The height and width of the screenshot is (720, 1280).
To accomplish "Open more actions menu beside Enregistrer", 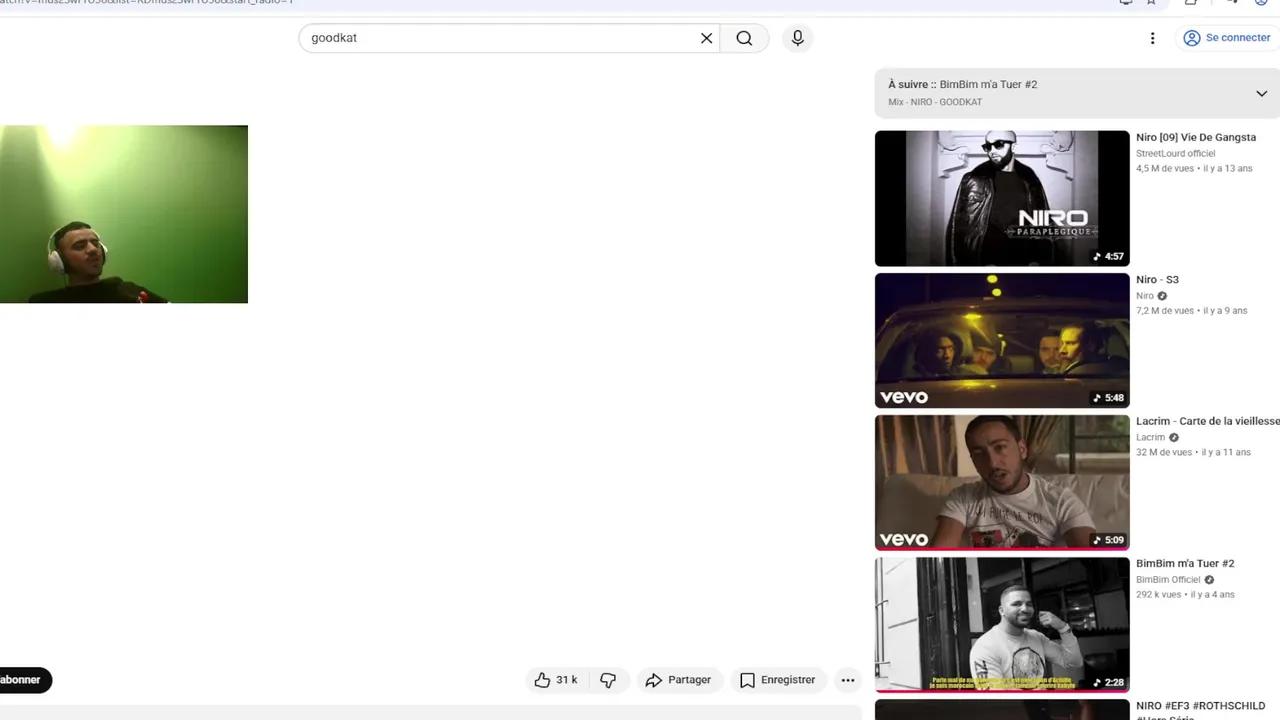I will pos(848,680).
